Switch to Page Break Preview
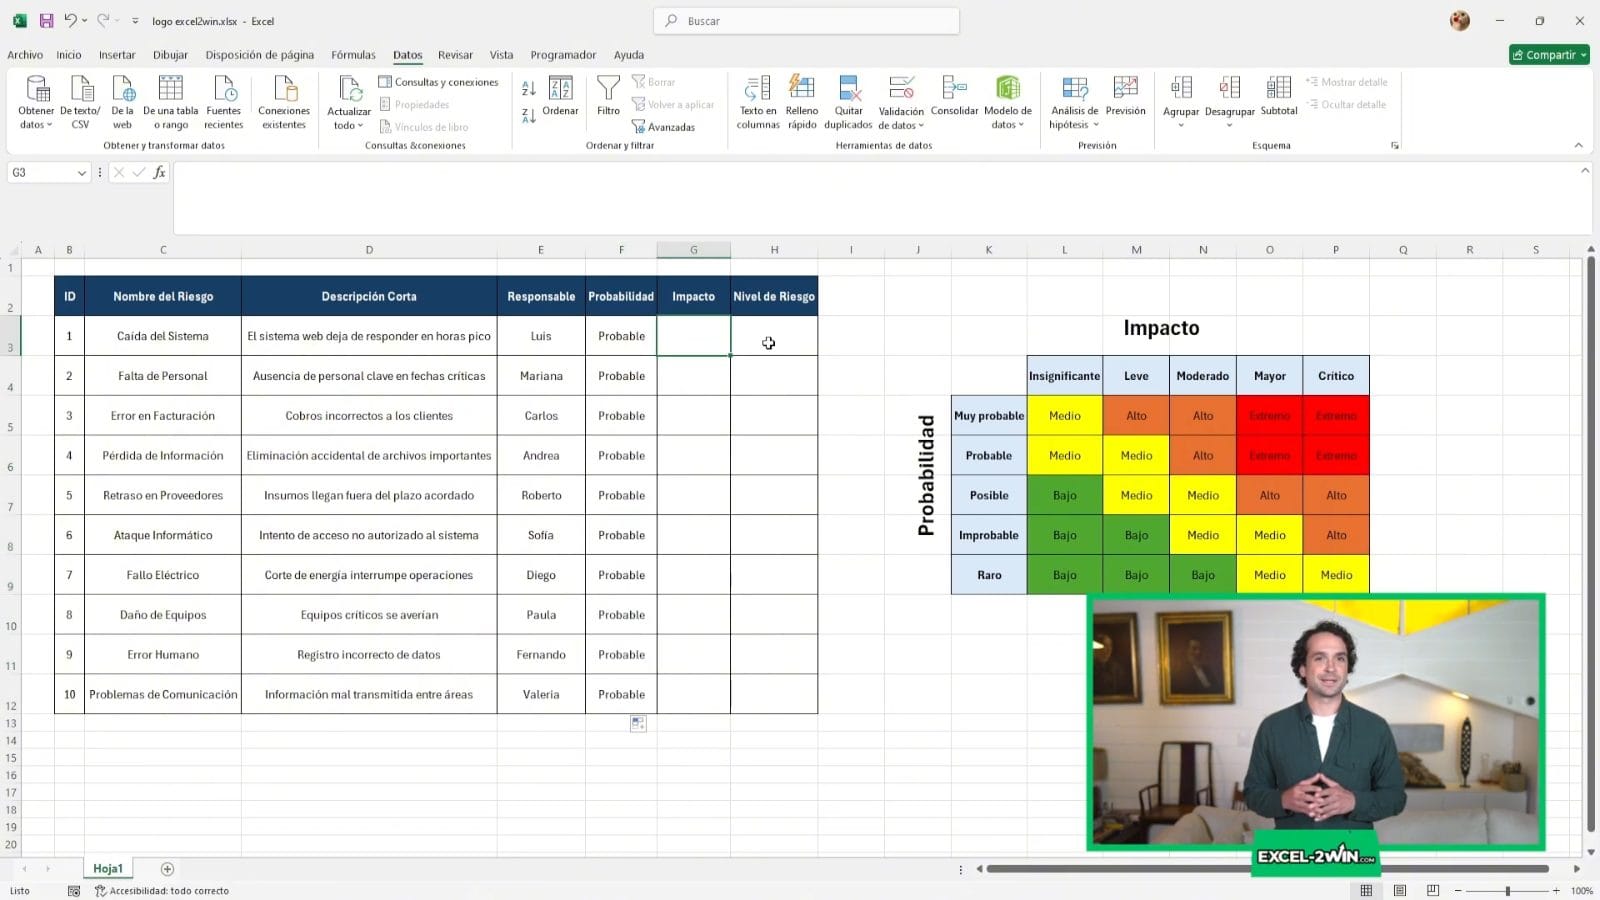Screen dimensions: 1600x900 click(x=1433, y=890)
